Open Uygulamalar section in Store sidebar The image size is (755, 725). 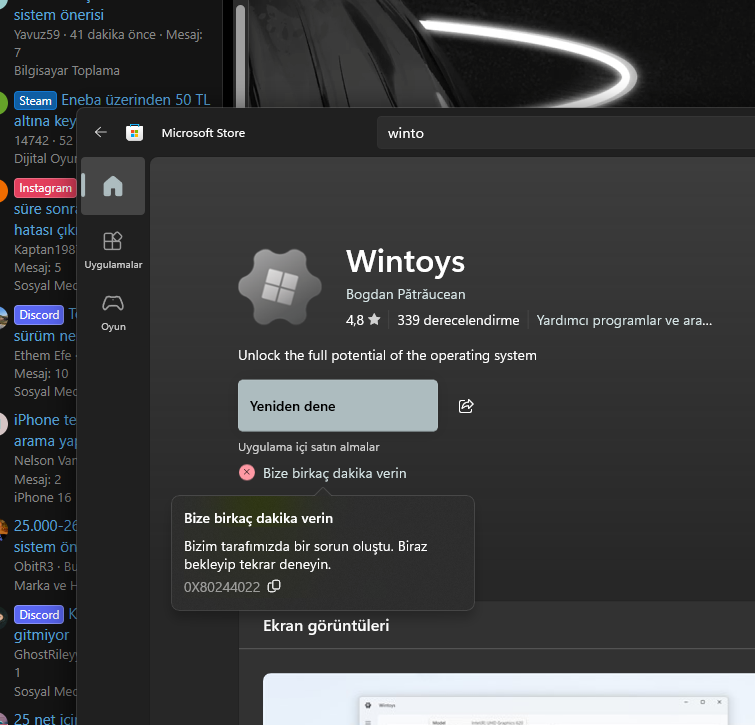tap(113, 251)
